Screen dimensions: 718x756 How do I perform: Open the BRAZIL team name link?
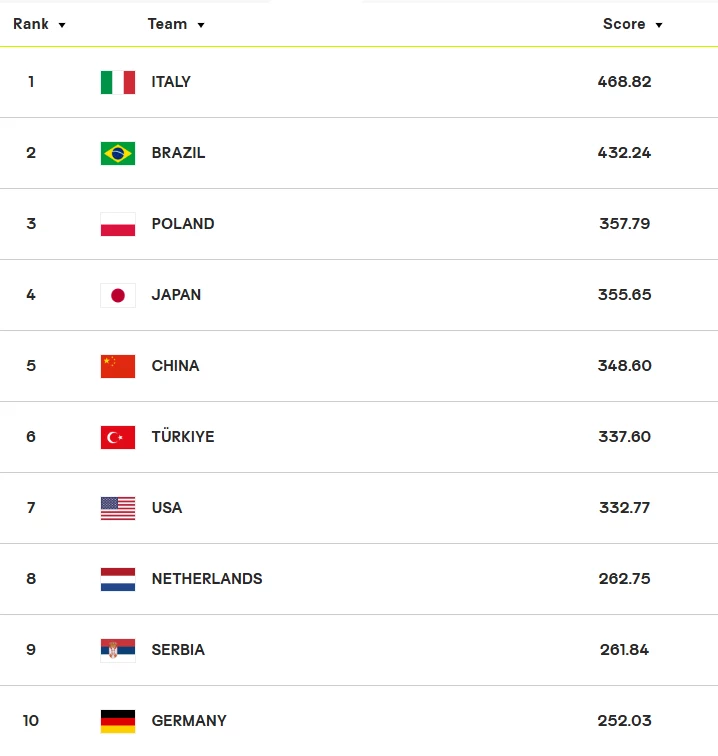pos(178,153)
